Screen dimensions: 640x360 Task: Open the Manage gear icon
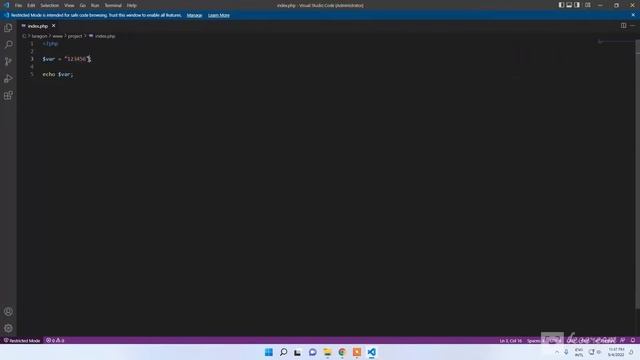pyautogui.click(x=8, y=328)
